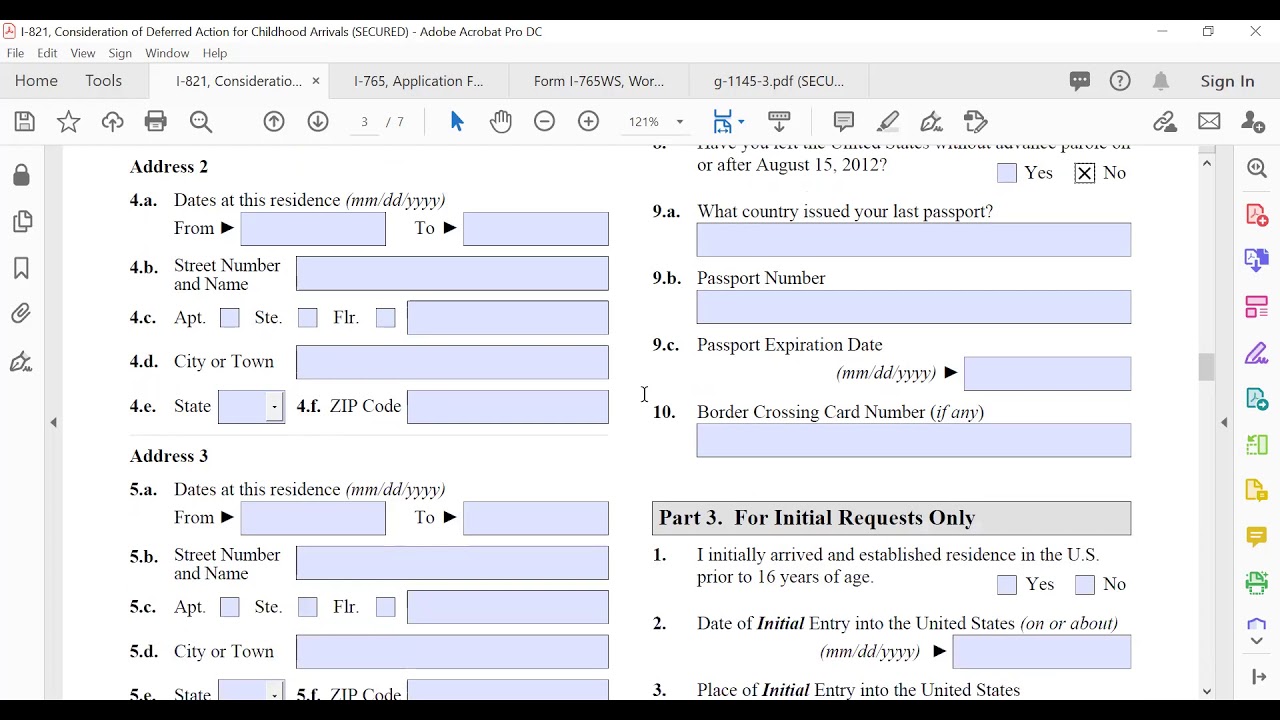Image resolution: width=1280 pixels, height=720 pixels.
Task: Collapse the right tools pane arrow
Action: point(1224,422)
